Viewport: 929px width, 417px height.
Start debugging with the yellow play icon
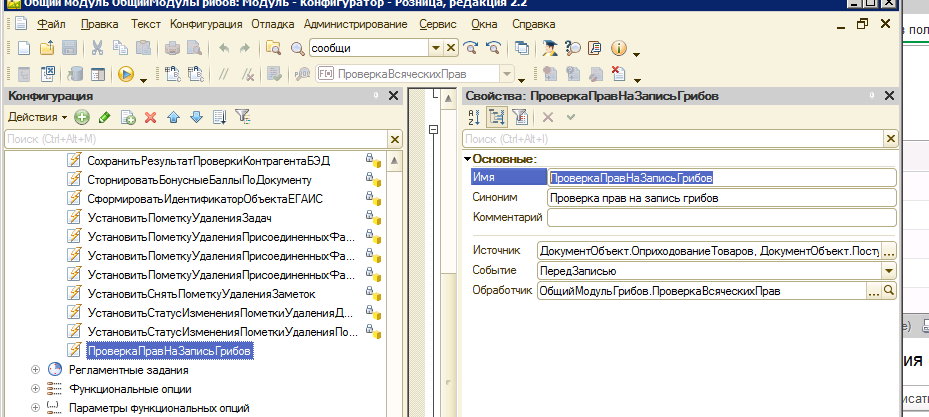point(126,74)
